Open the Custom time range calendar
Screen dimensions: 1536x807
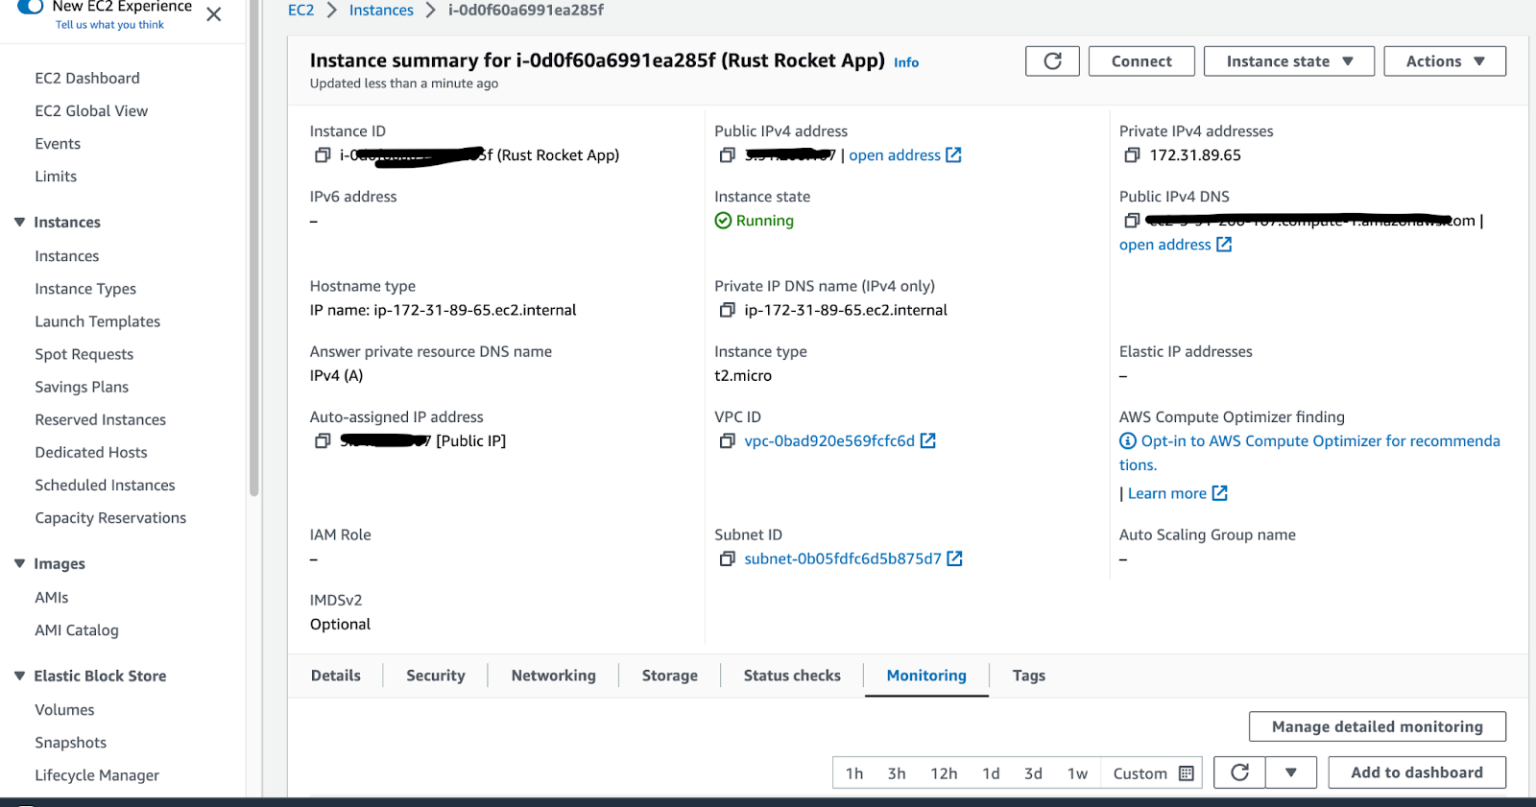1187,773
